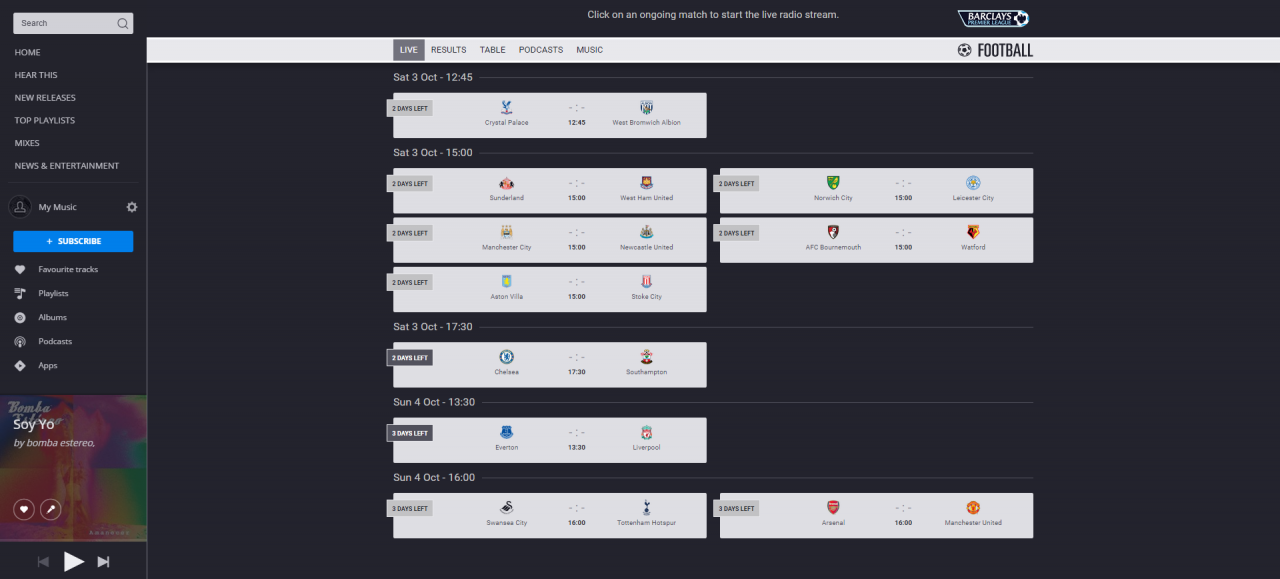Open the Top Playlists menu item

pos(45,120)
